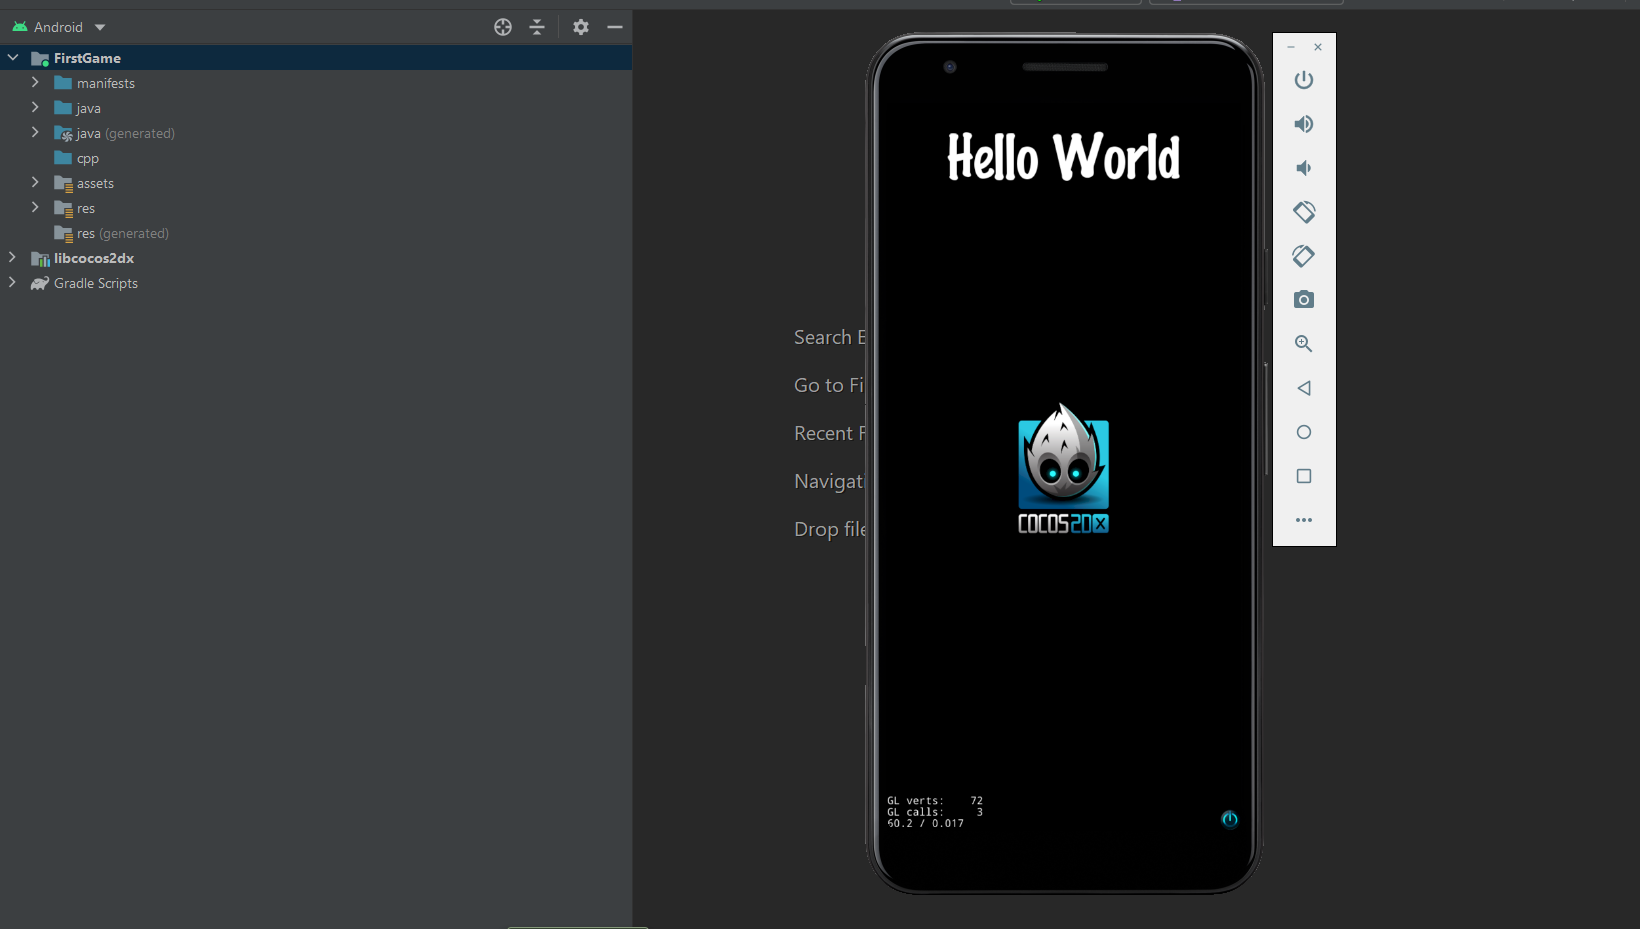Take emulator screenshot with camera icon
Image resolution: width=1640 pixels, height=929 pixels.
1303,300
